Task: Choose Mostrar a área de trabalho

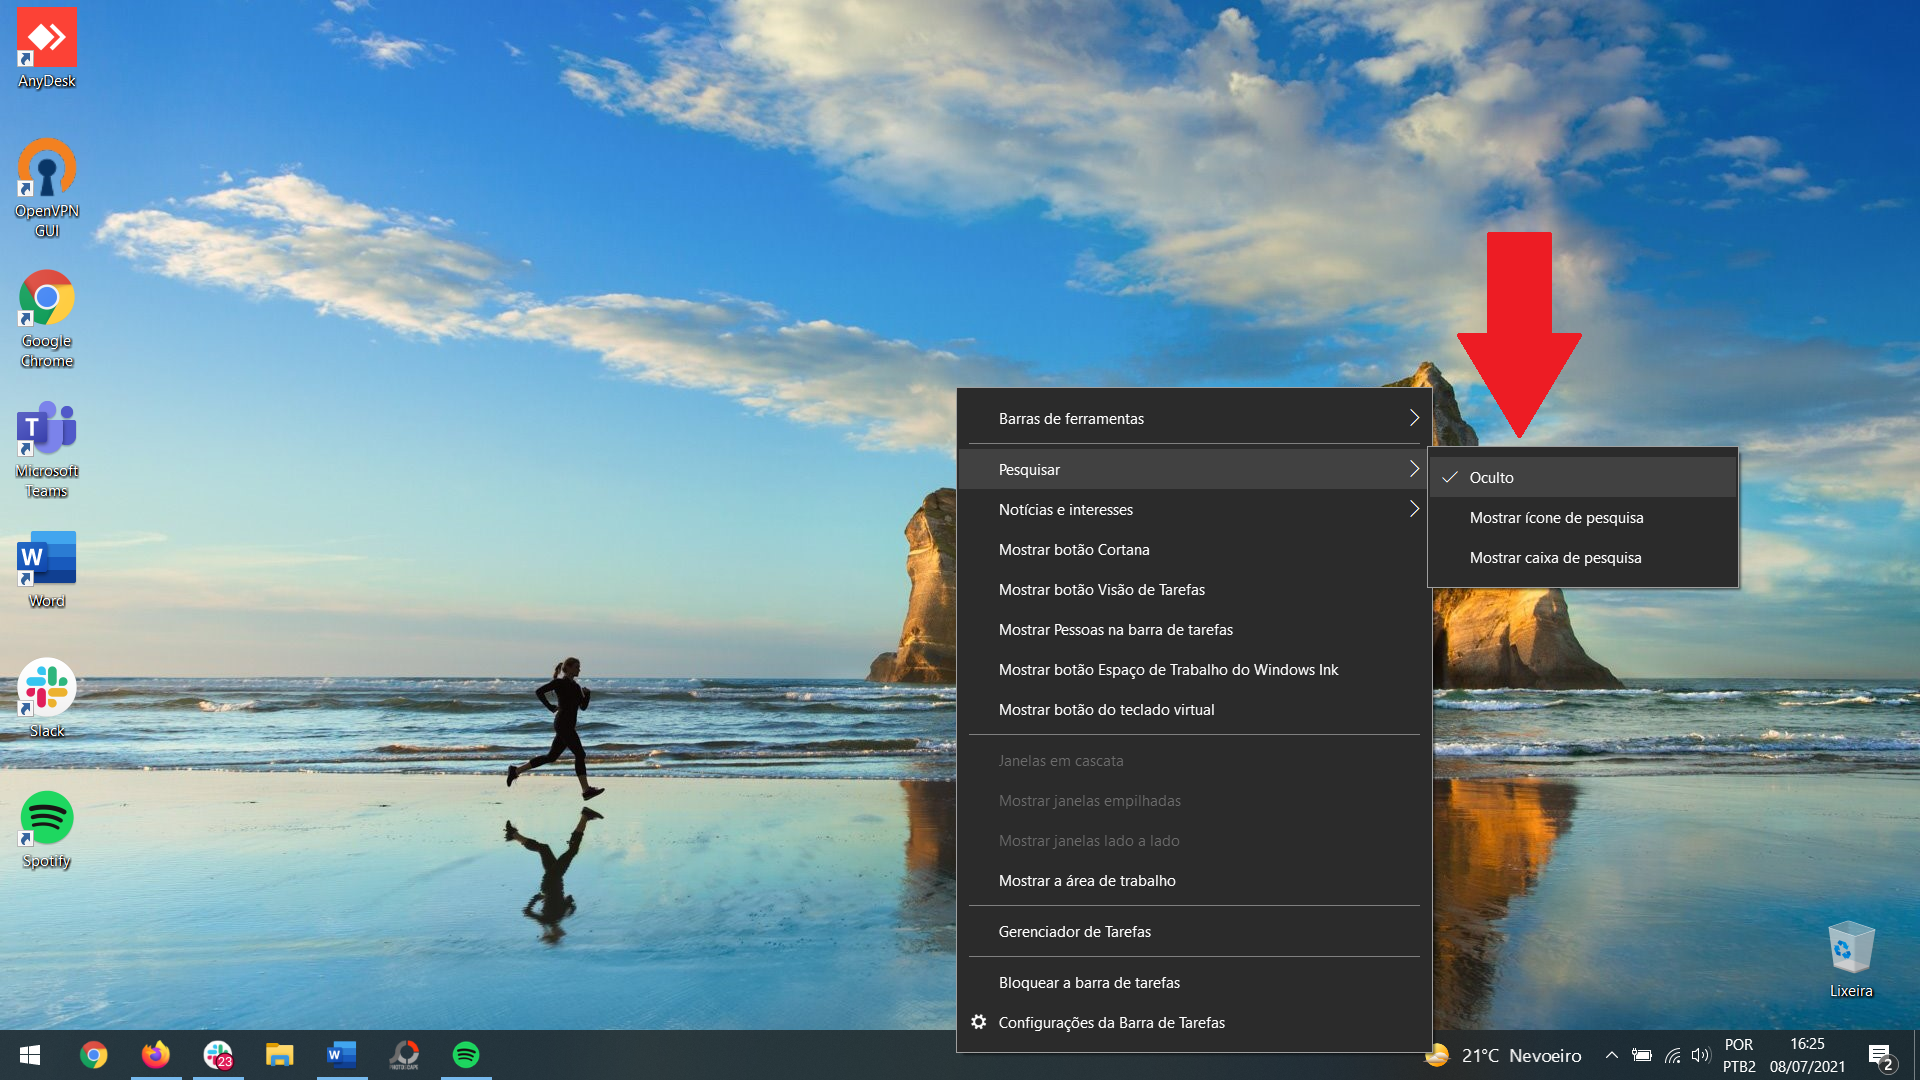Action: [x=1194, y=880]
